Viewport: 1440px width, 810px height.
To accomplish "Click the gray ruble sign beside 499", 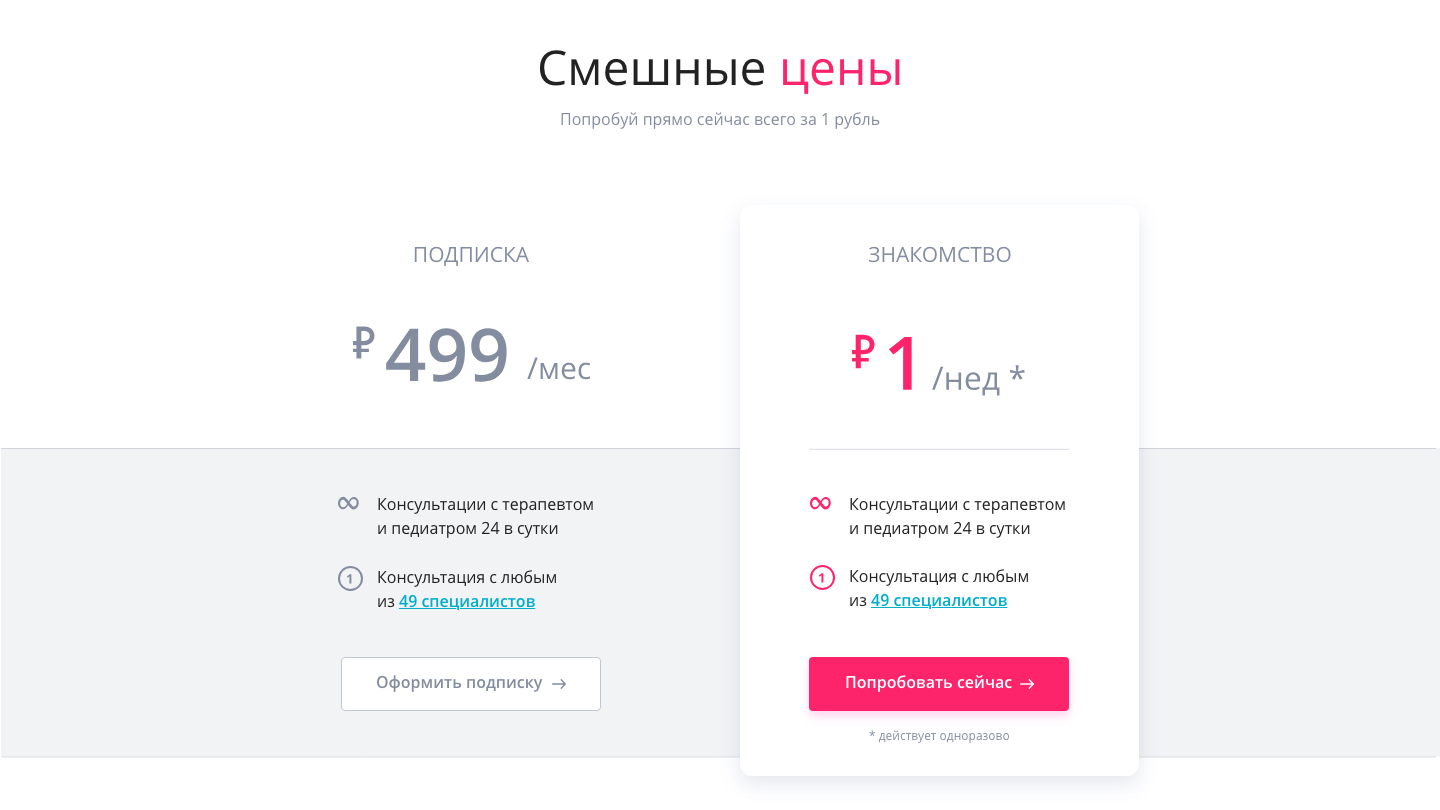I will 363,343.
